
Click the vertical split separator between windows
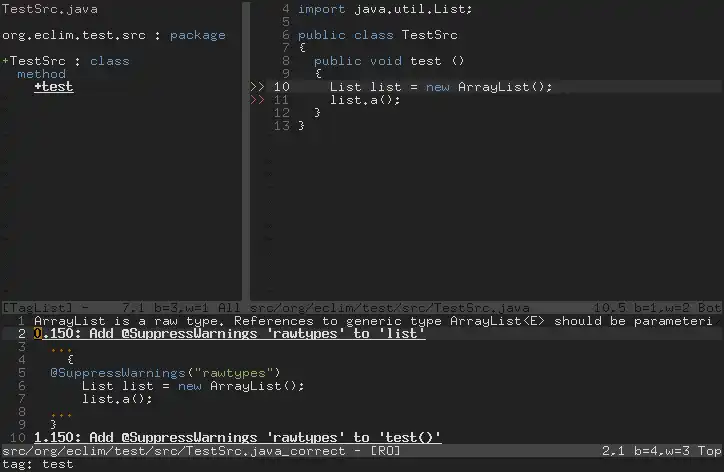coord(246,152)
